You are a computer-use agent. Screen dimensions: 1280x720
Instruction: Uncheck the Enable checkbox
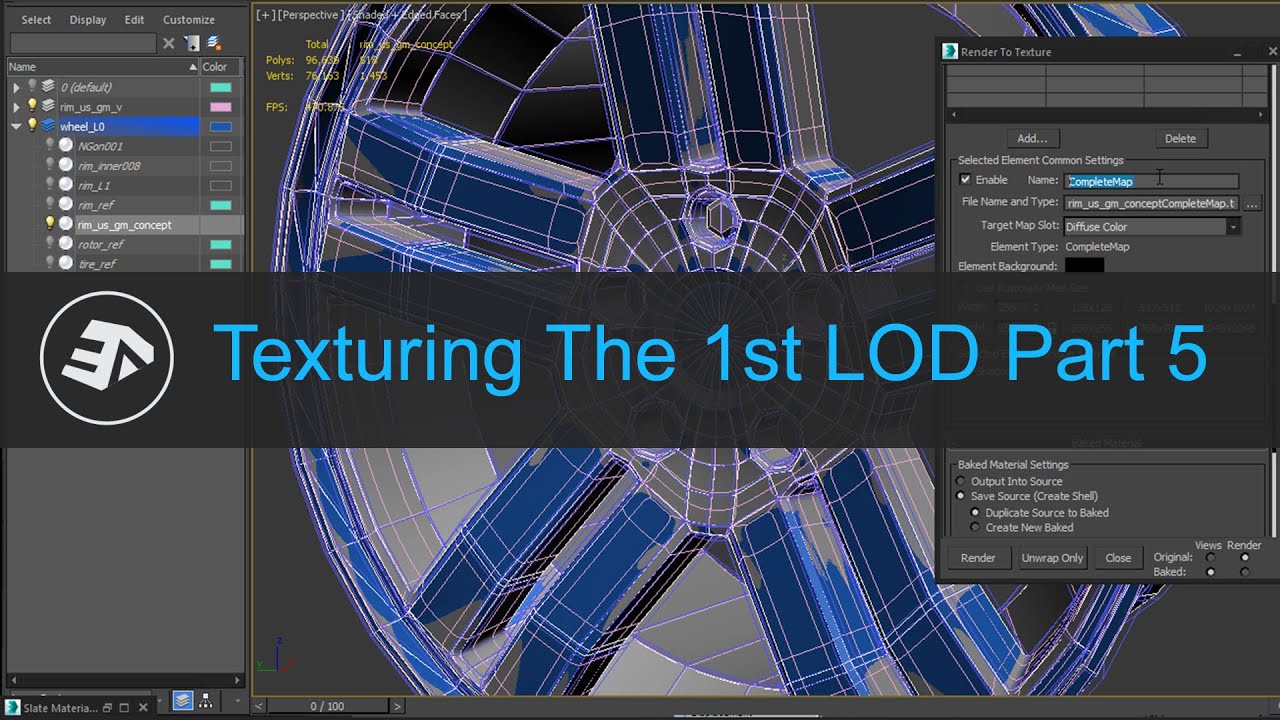tap(965, 180)
